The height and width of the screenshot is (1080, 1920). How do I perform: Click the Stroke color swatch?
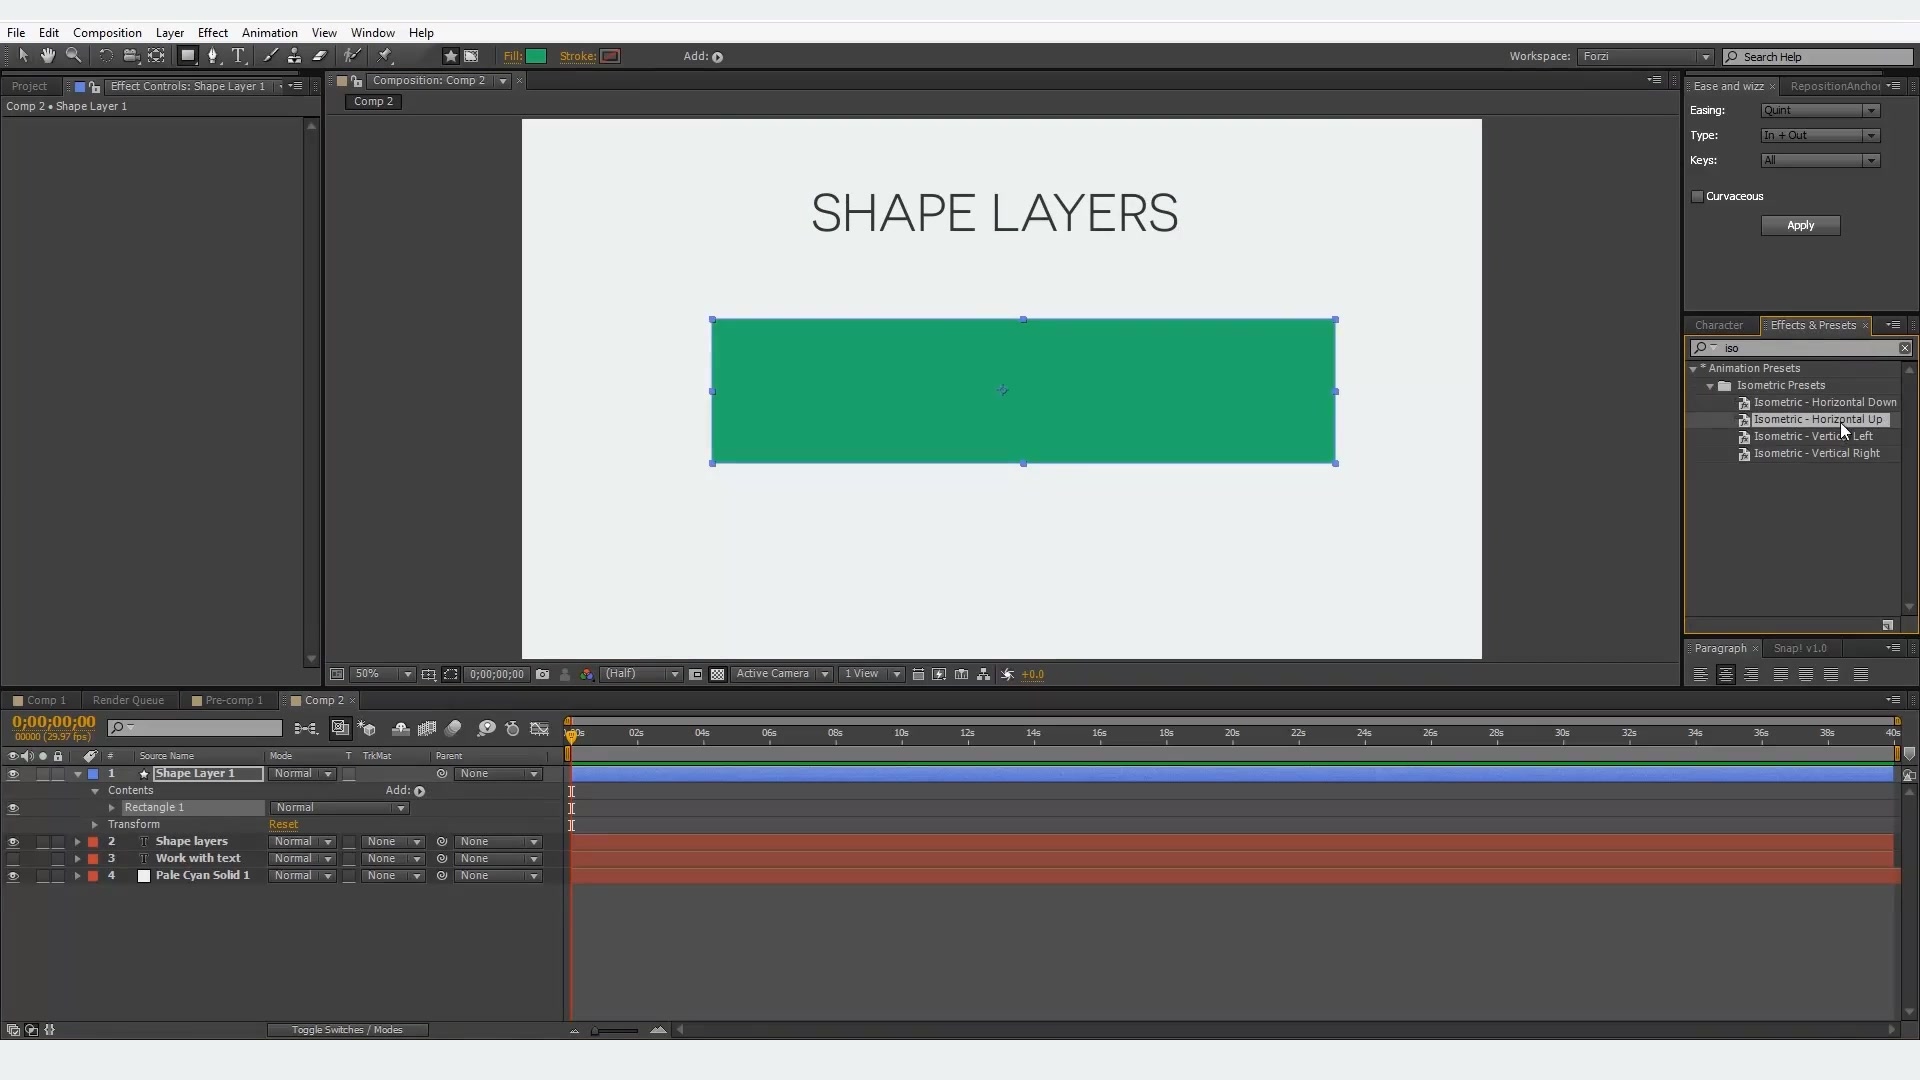tap(608, 55)
